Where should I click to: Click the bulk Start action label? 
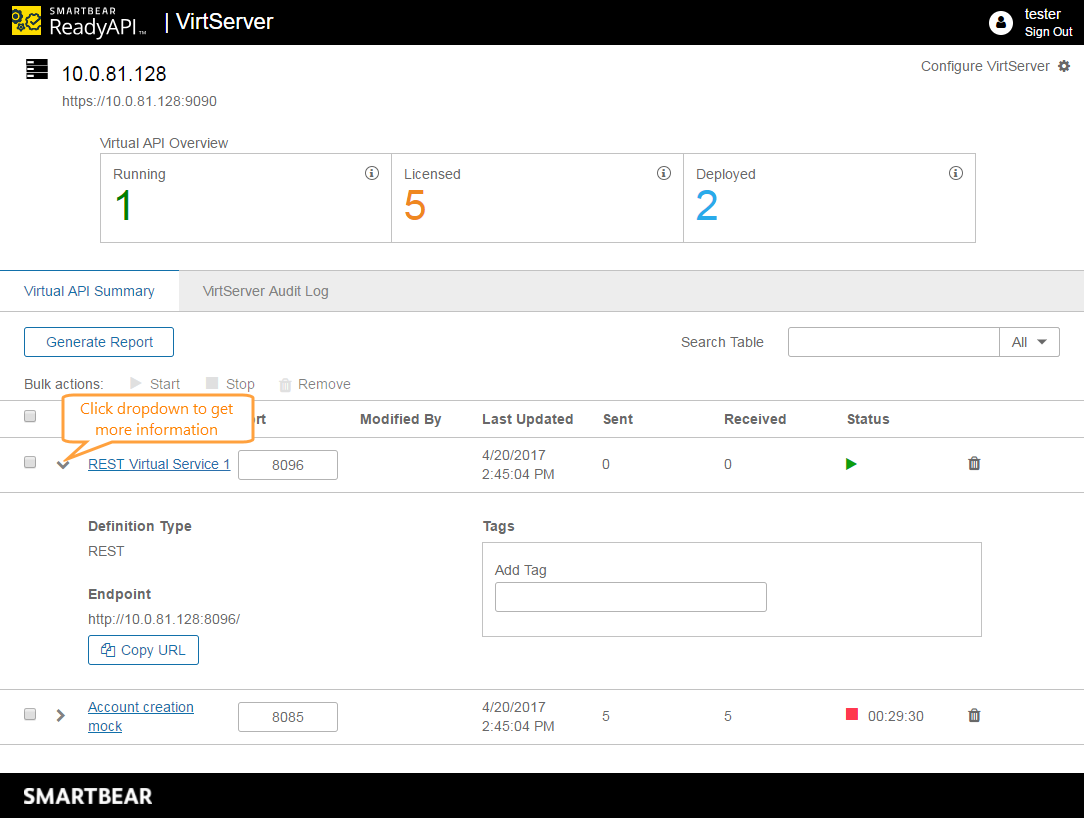(x=165, y=384)
